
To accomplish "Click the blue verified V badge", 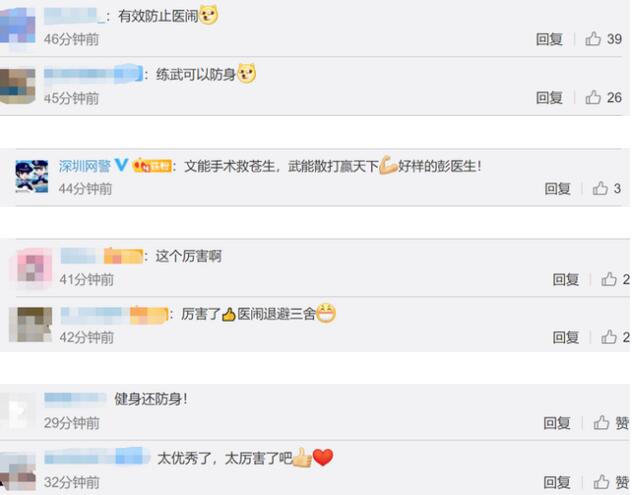I will 121,165.
